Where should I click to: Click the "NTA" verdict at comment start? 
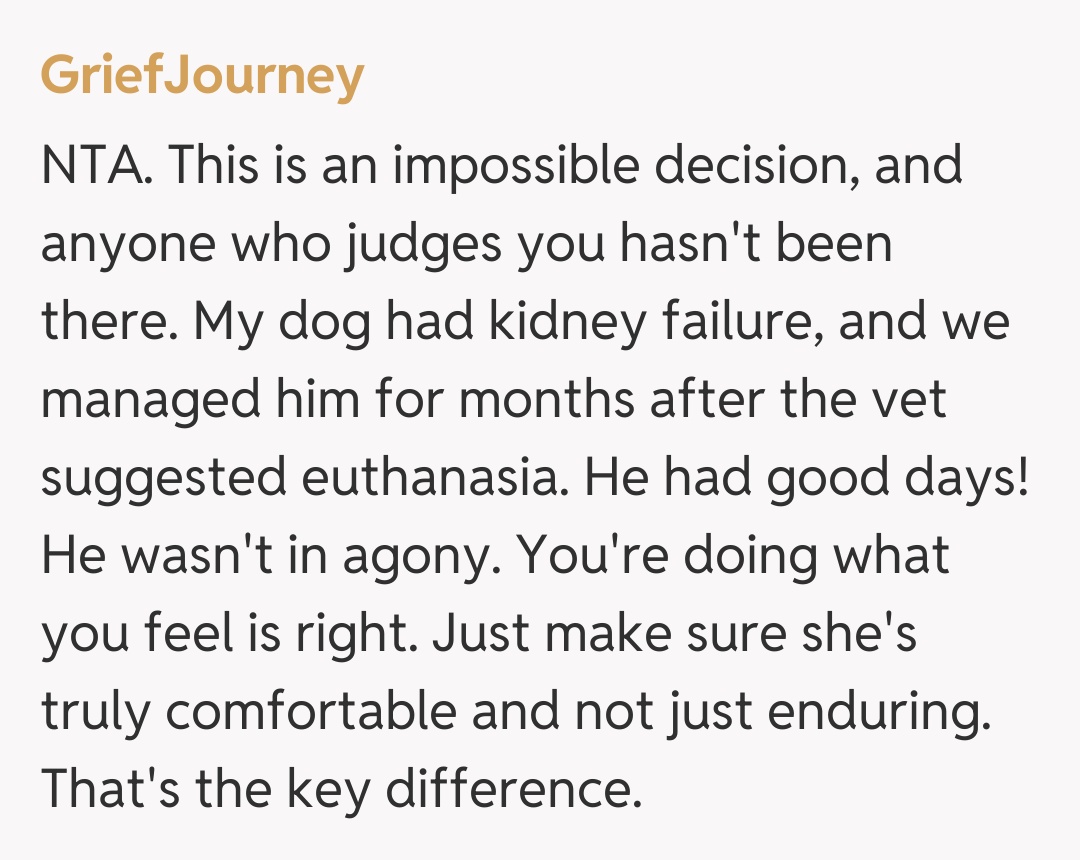click(x=96, y=165)
